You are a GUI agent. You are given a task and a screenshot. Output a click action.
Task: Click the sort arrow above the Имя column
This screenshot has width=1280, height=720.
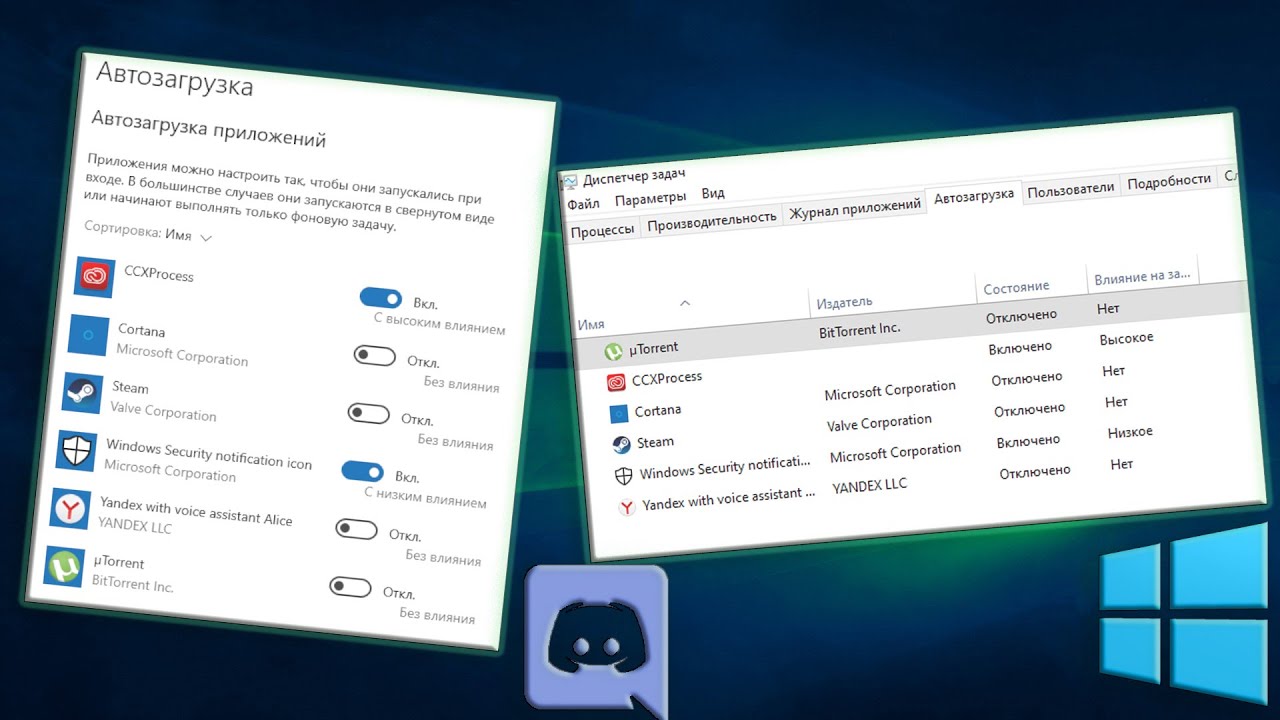pyautogui.click(x=685, y=302)
